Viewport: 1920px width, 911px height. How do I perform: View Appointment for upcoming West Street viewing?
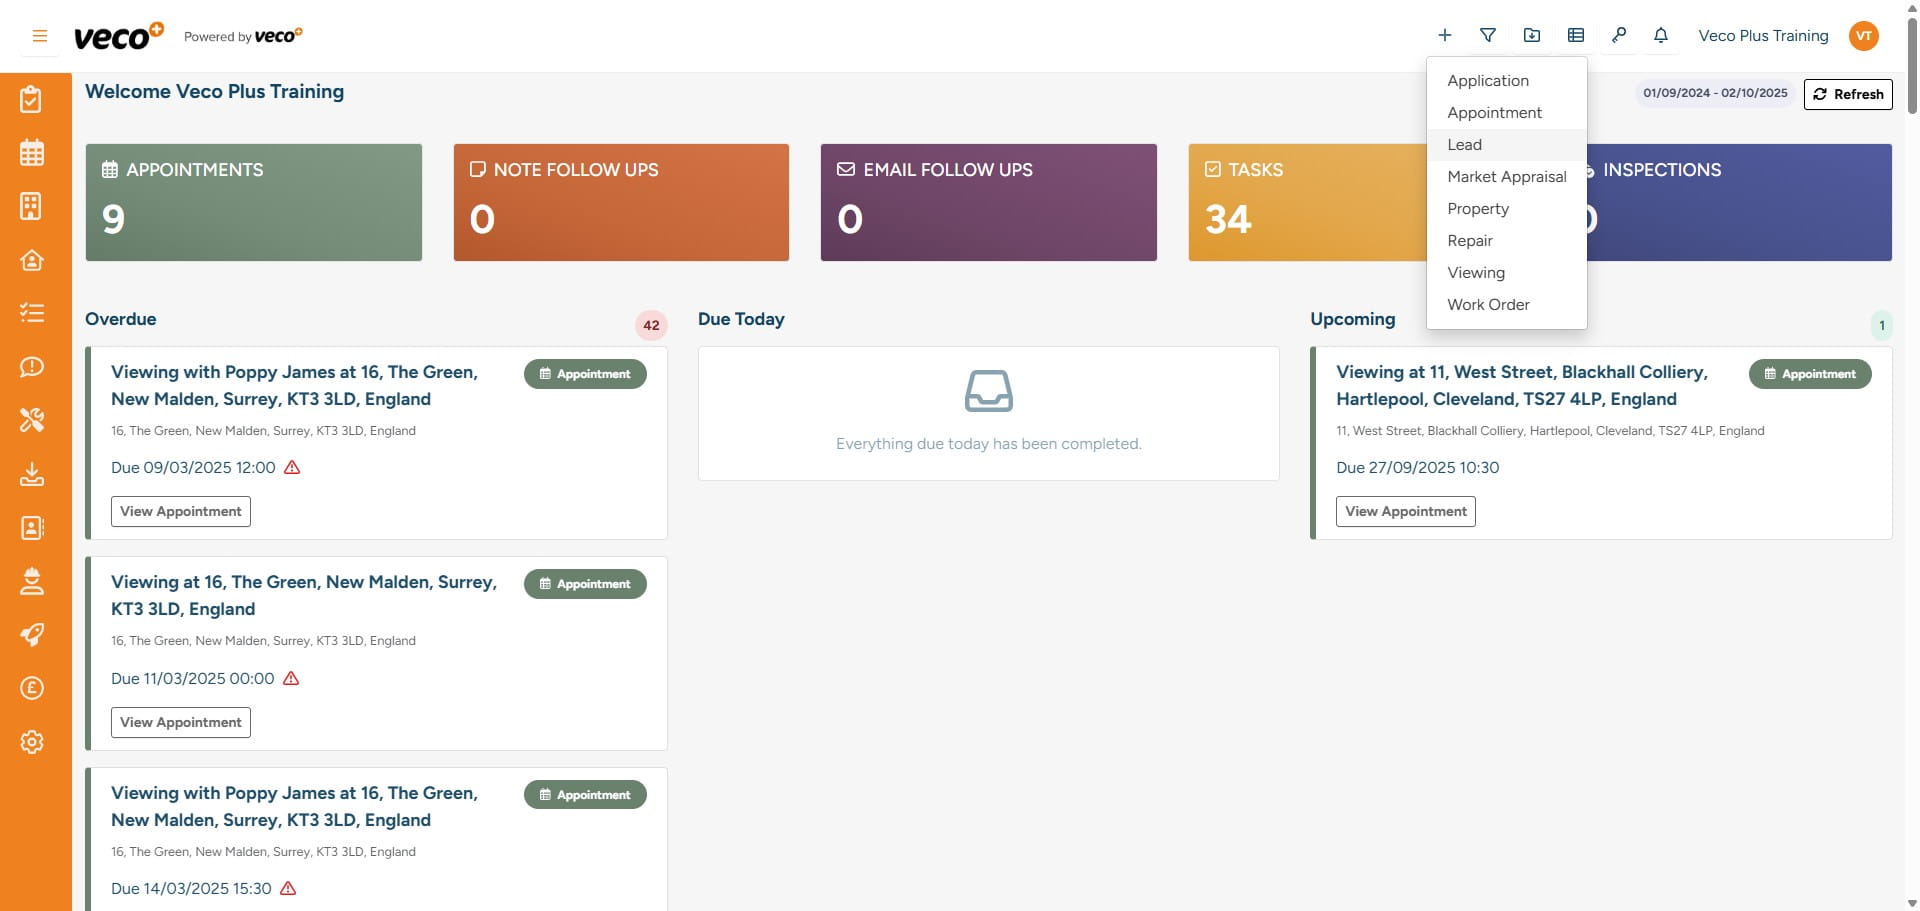[1405, 511]
